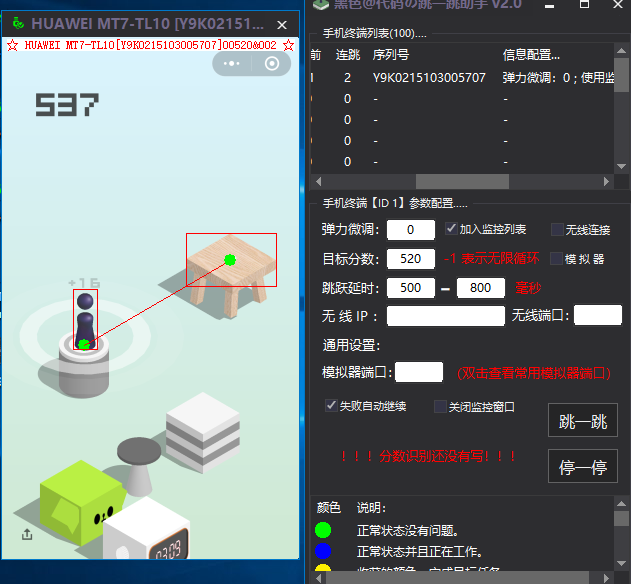The width and height of the screenshot is (631, 584).
Task: Click the 目标分数 field showing 520
Action: click(x=411, y=259)
